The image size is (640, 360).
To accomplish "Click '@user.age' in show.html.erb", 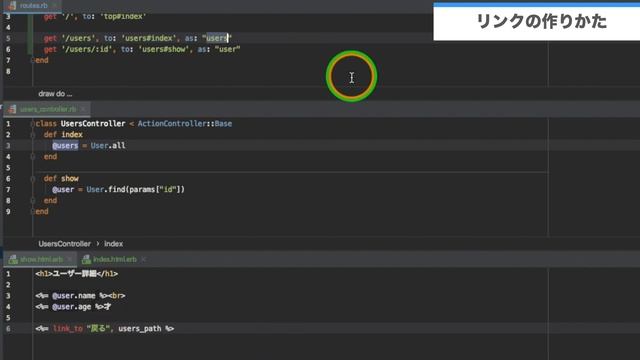I will (71, 307).
